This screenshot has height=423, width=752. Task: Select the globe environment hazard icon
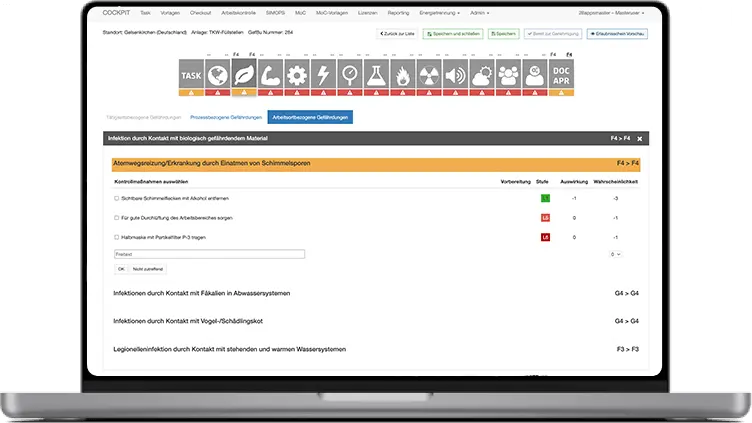point(218,75)
